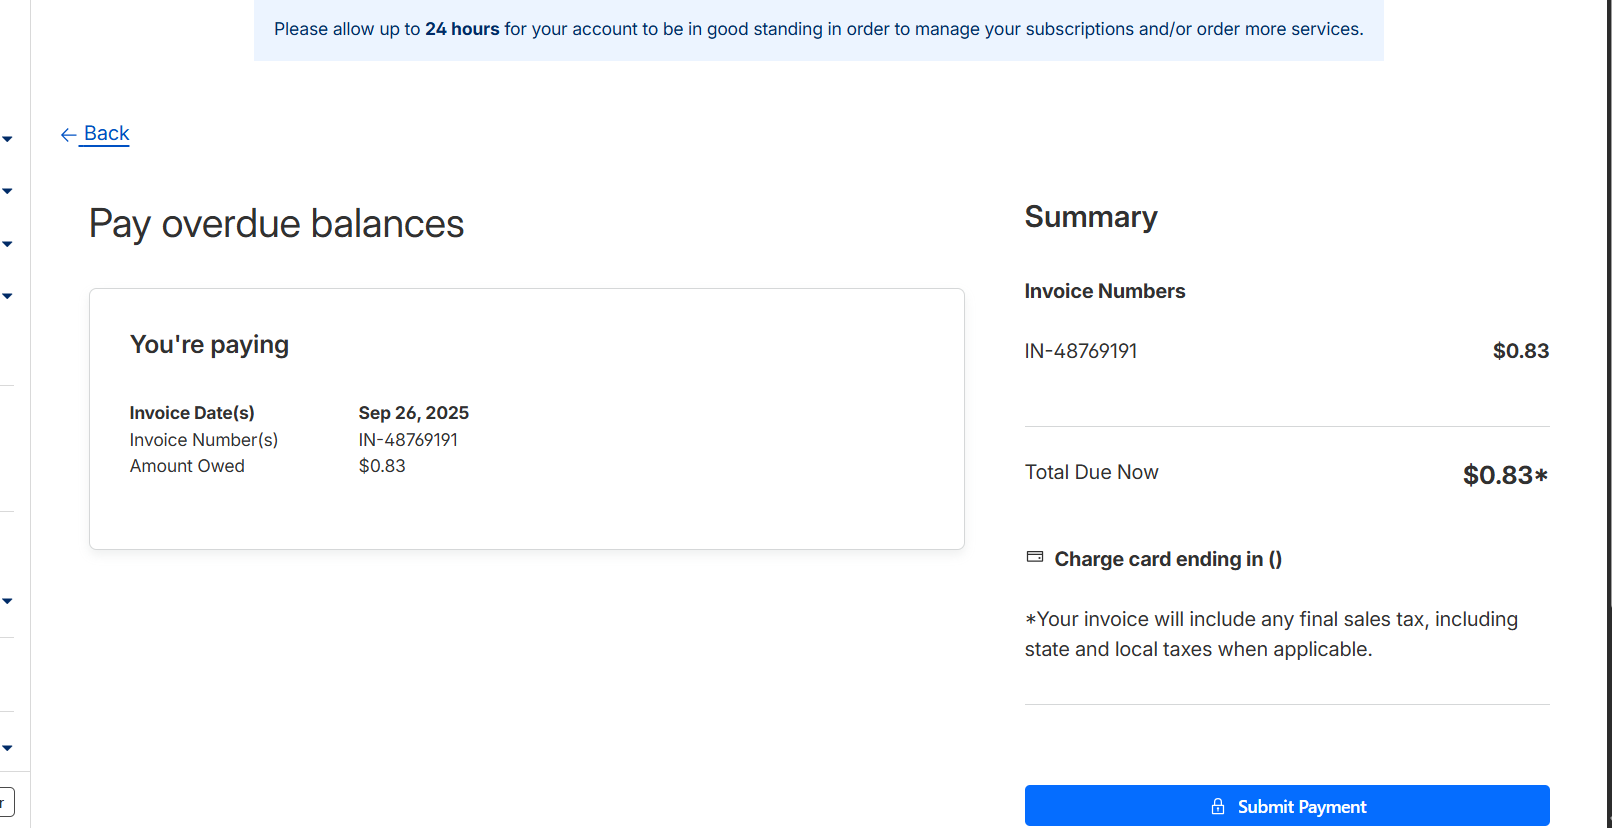Click the cut-off button at sidebar bottom
Image resolution: width=1612 pixels, height=828 pixels.
coord(6,802)
